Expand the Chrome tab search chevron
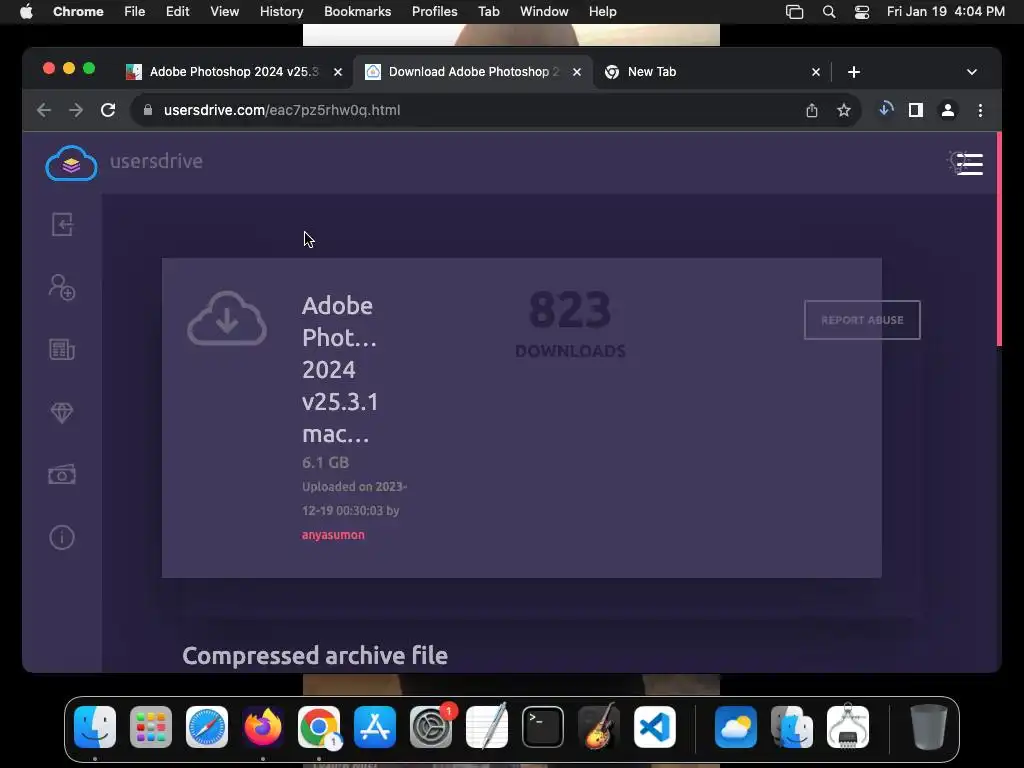Screen dimensions: 1024x768 [972, 72]
